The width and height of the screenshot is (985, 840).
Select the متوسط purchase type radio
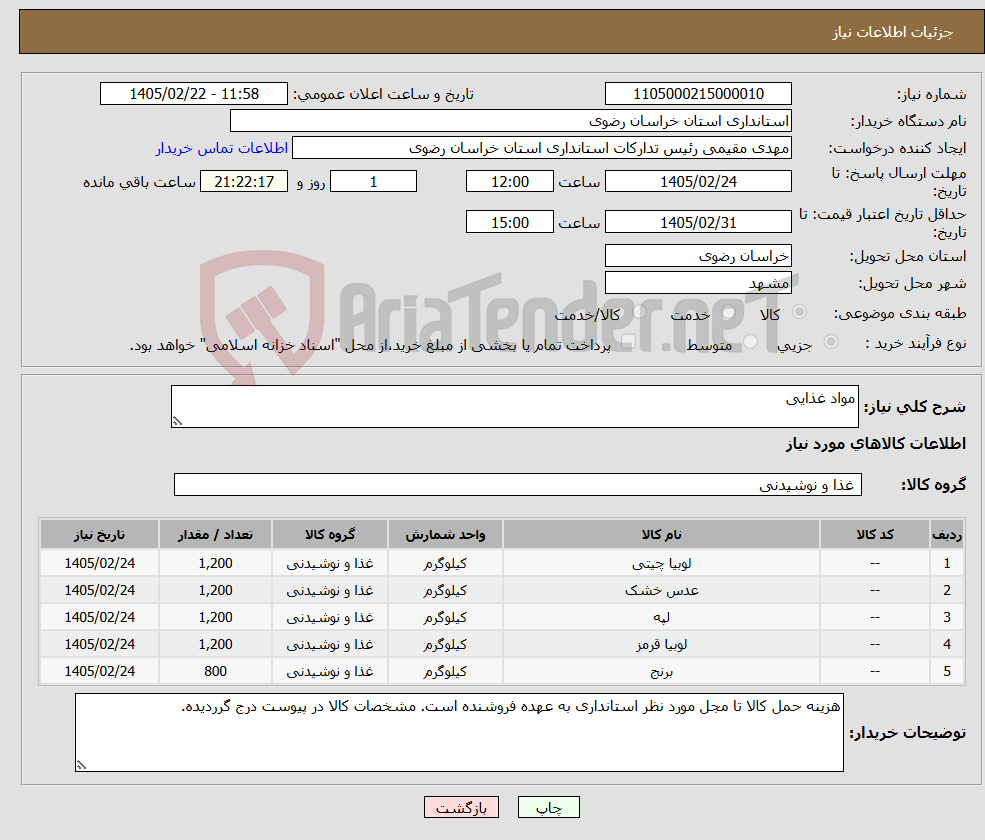tap(751, 342)
